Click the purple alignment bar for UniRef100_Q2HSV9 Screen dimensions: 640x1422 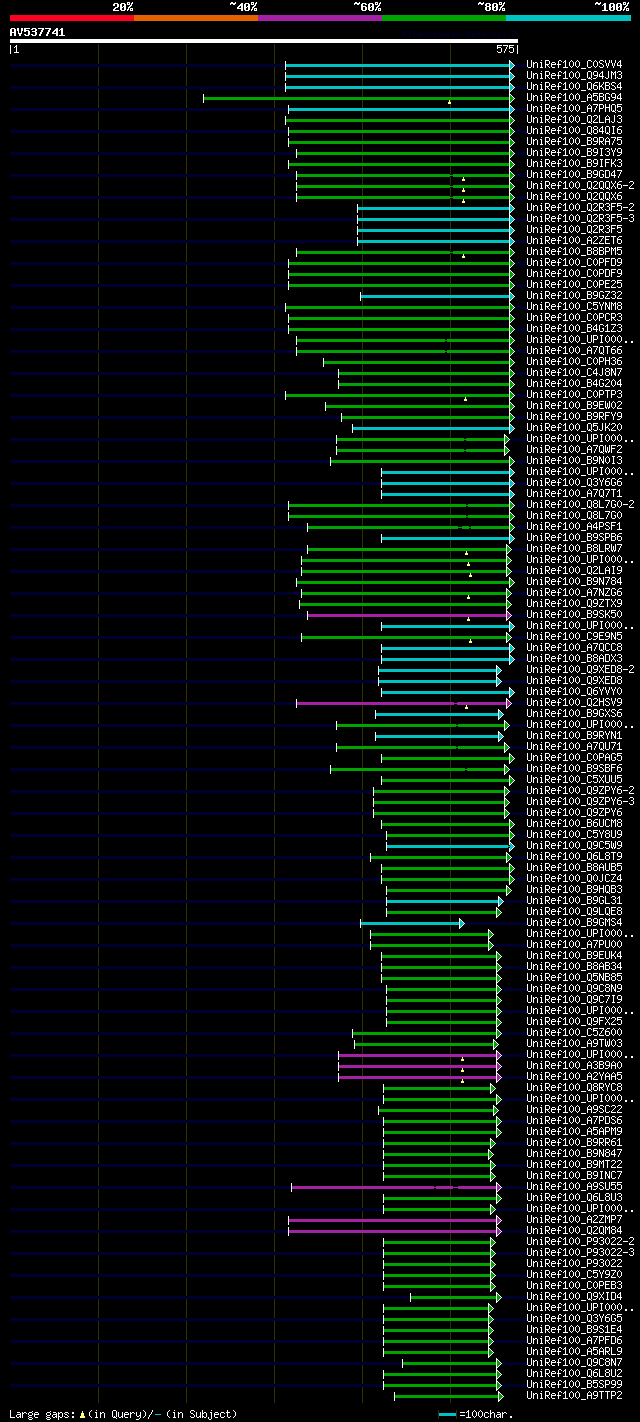tap(402, 703)
